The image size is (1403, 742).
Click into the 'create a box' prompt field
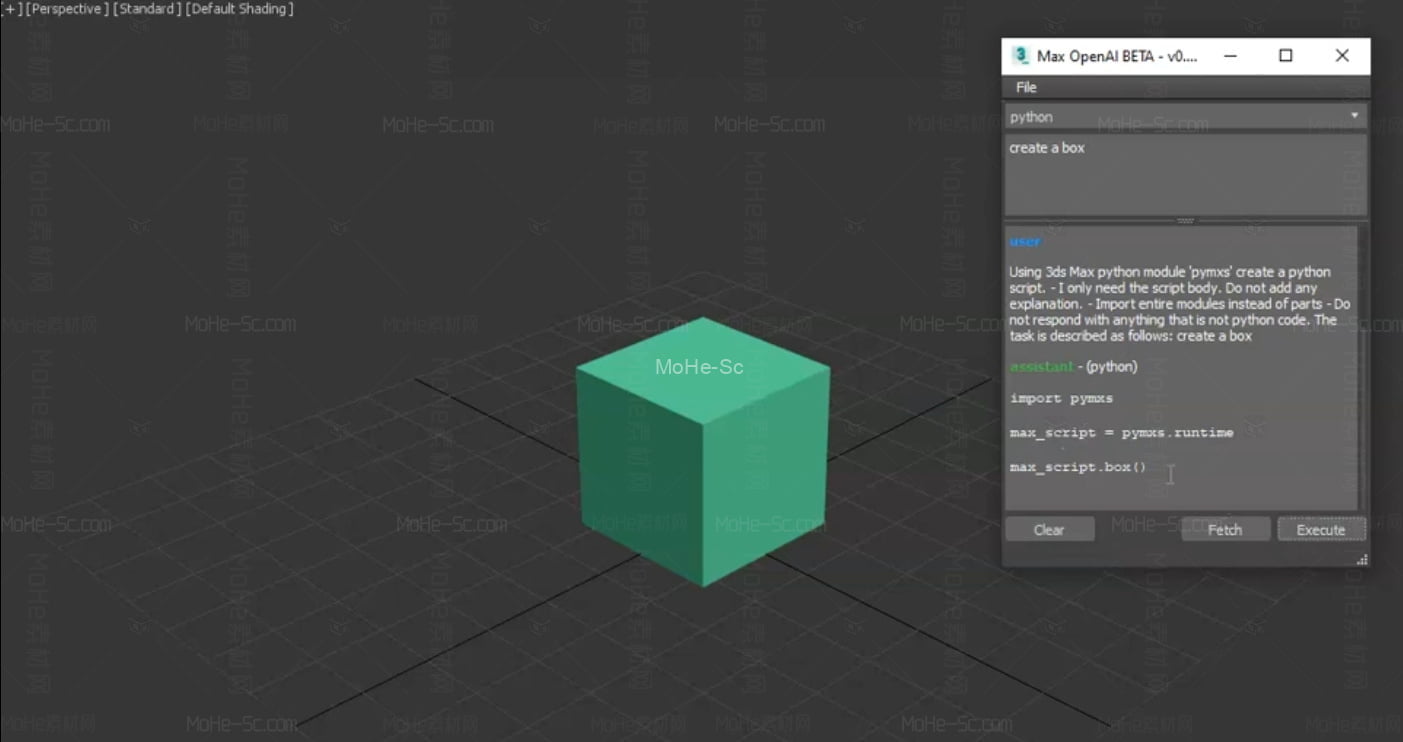(1185, 175)
